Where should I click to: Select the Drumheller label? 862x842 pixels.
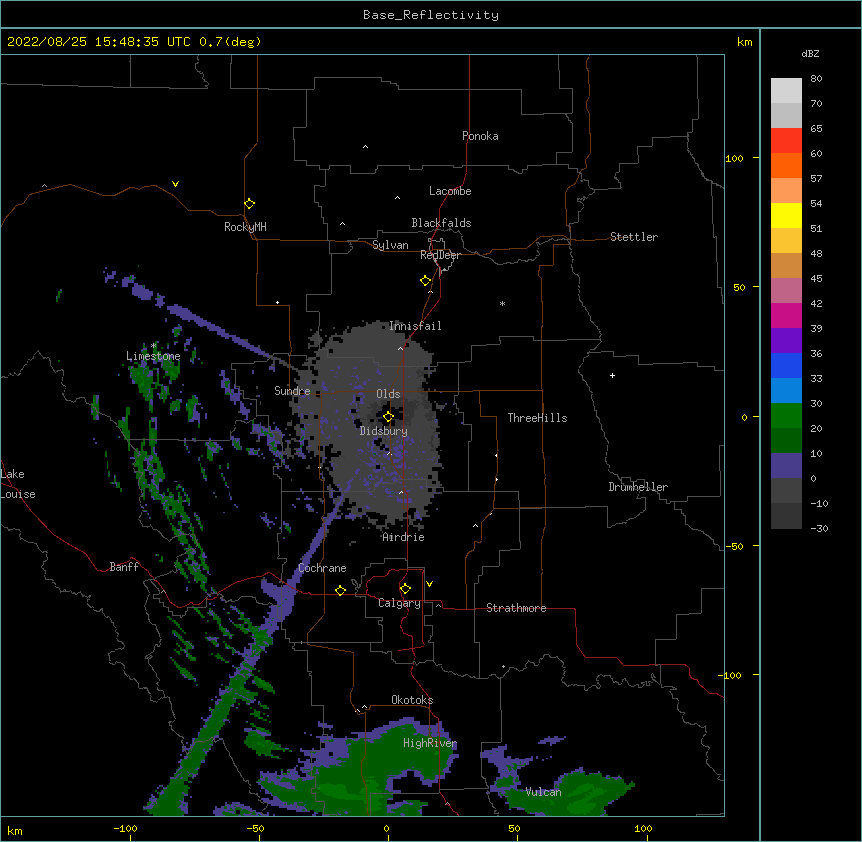(638, 487)
